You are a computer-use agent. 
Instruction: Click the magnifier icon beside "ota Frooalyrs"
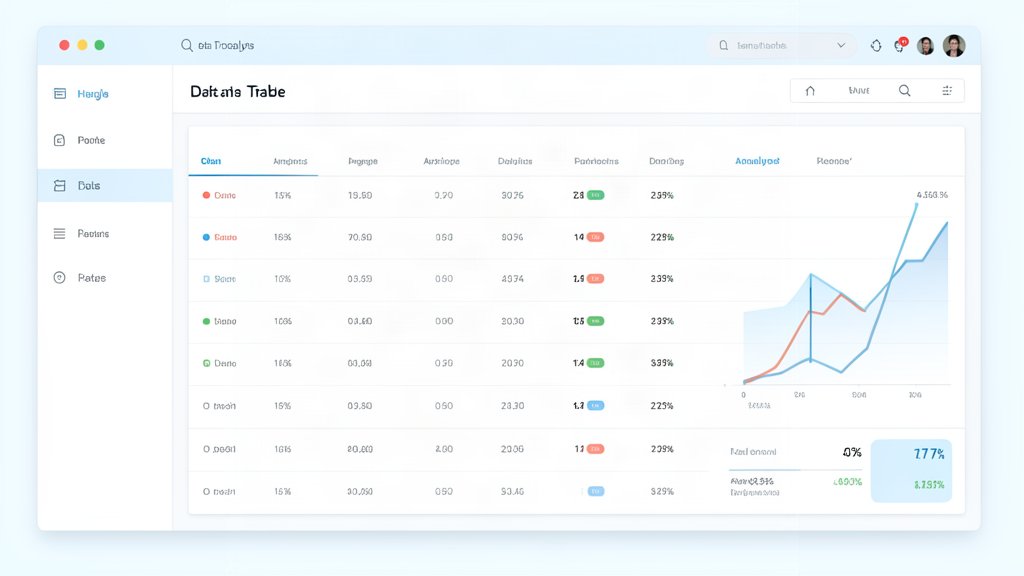187,45
